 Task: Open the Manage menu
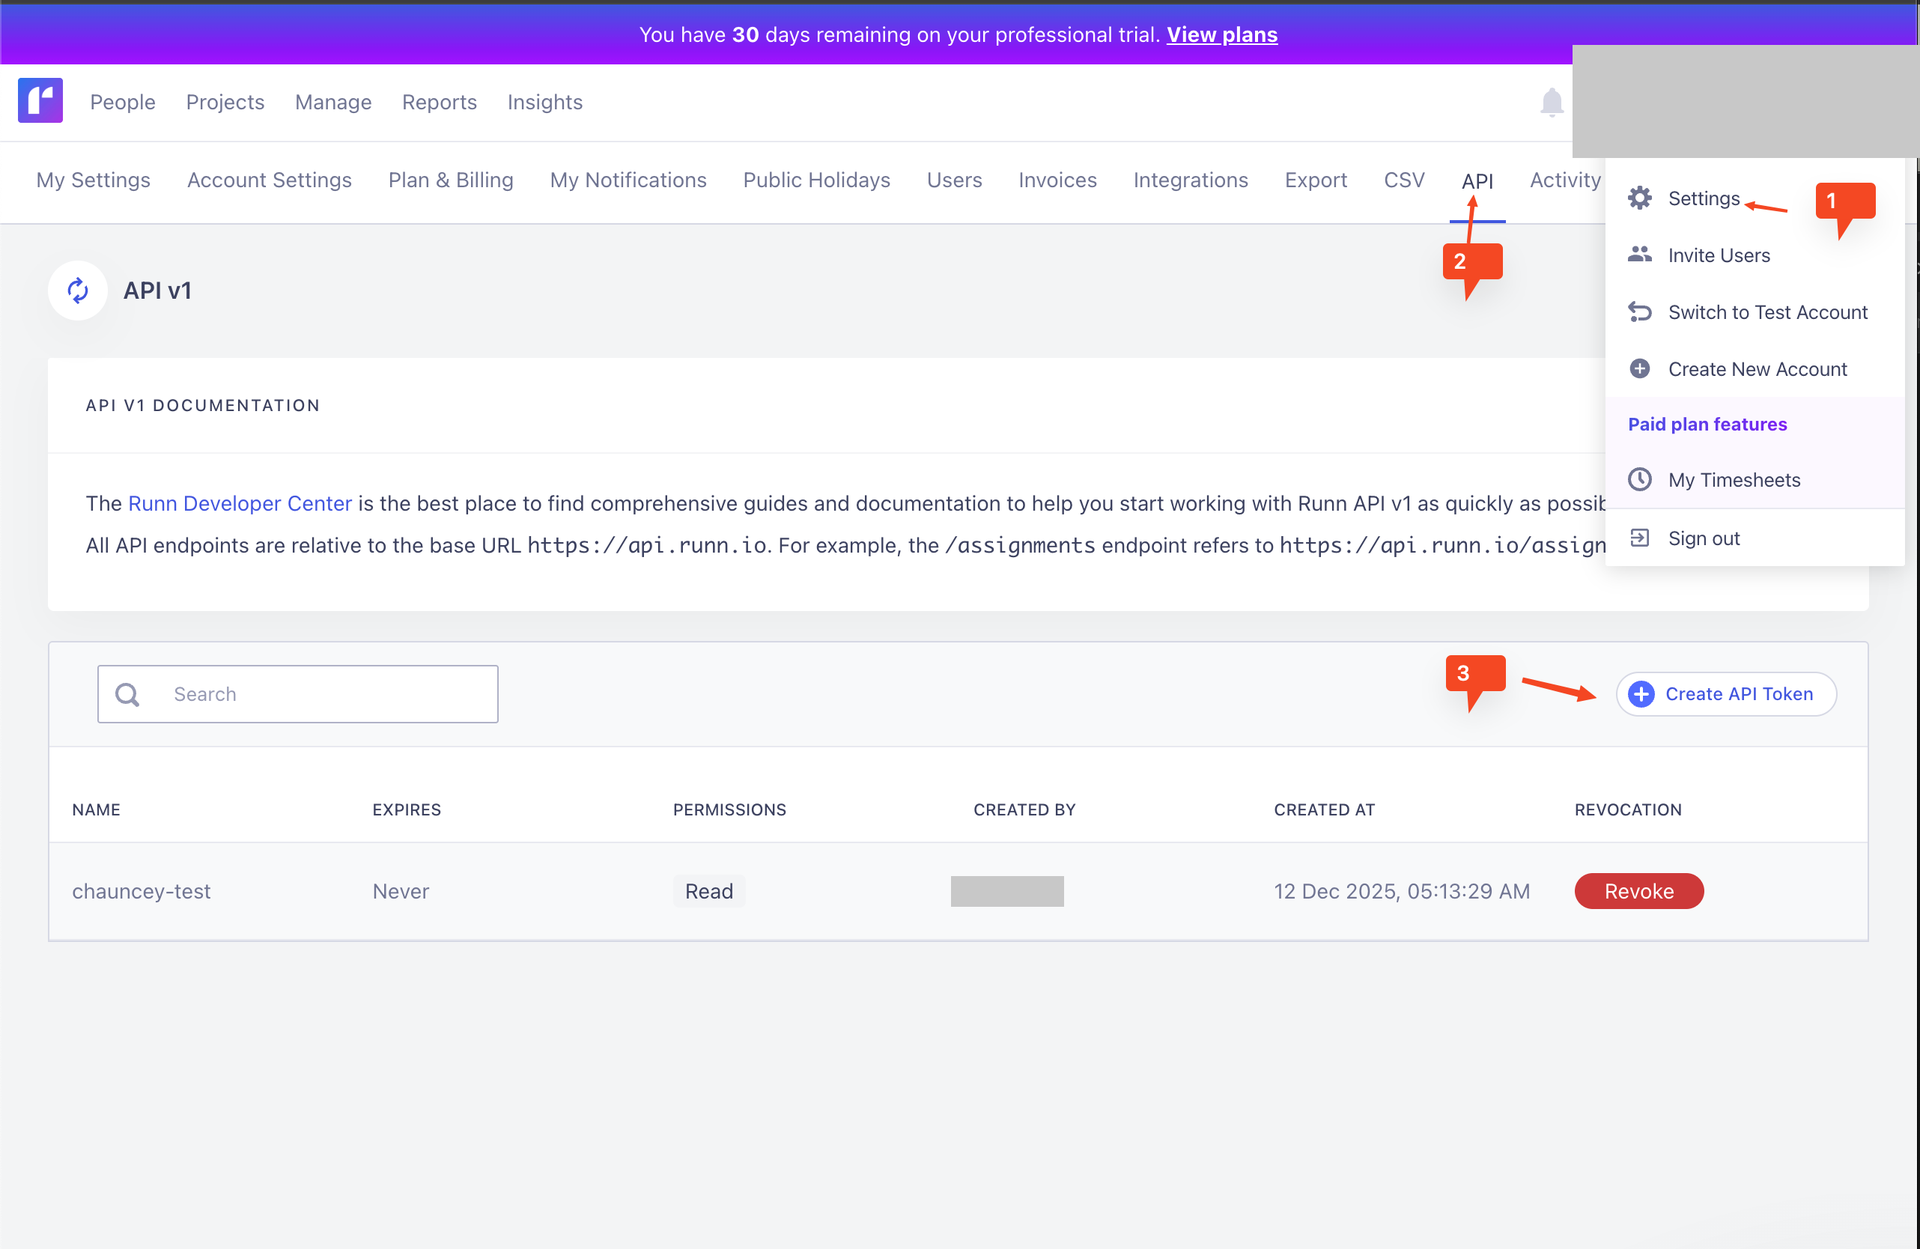click(333, 102)
